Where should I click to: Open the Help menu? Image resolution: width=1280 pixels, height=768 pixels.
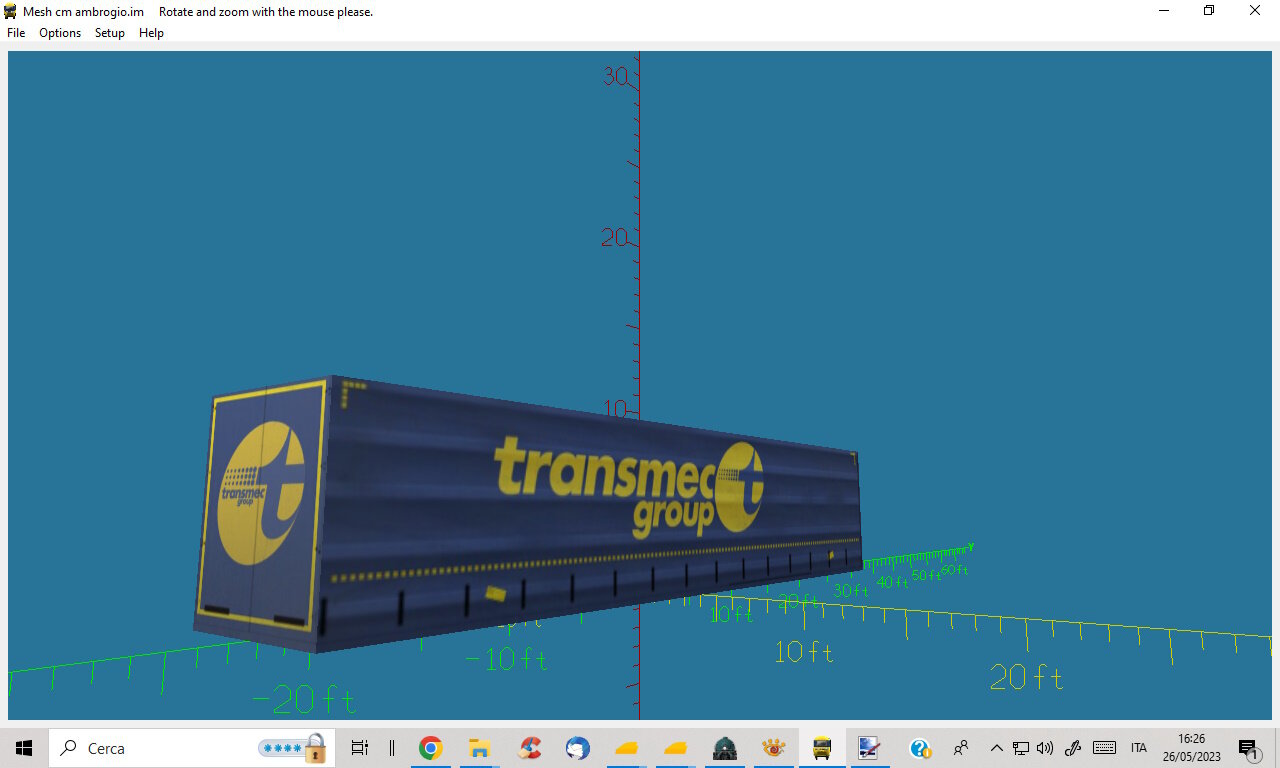pos(151,33)
